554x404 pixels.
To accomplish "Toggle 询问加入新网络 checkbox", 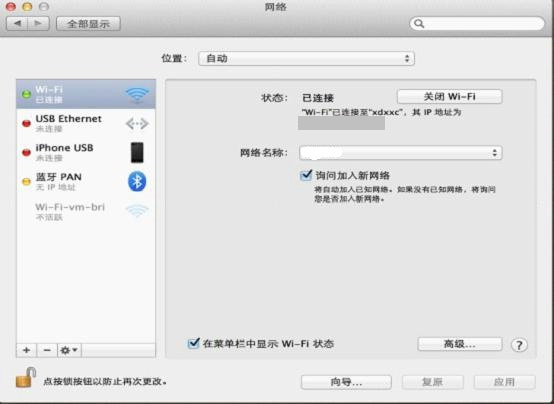I will tap(306, 175).
